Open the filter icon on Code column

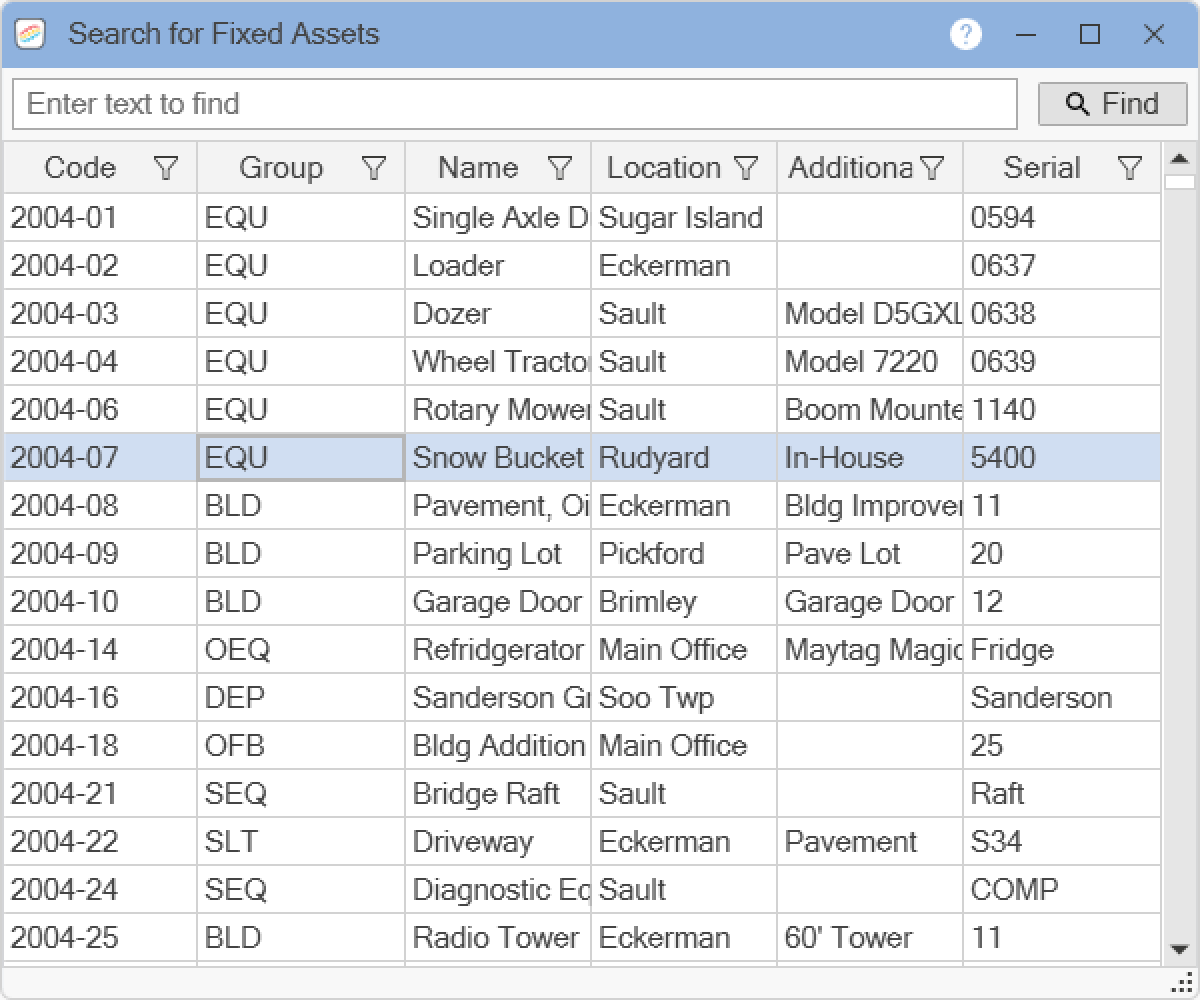click(166, 168)
